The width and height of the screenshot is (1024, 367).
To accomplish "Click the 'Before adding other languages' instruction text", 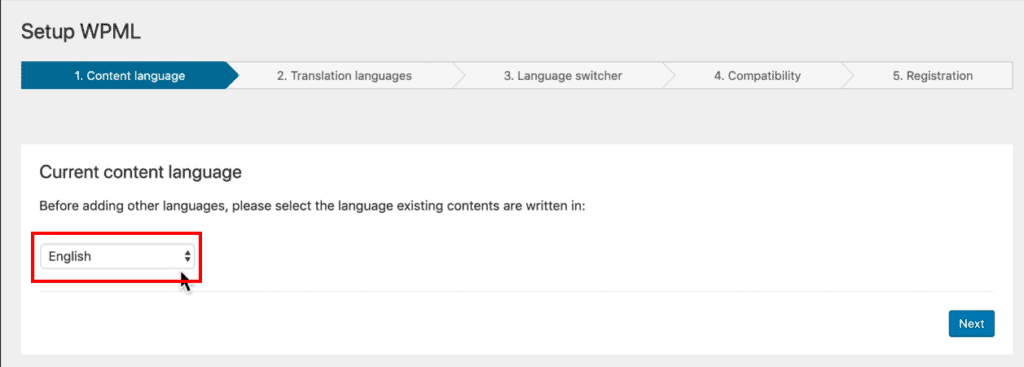I will [x=313, y=206].
